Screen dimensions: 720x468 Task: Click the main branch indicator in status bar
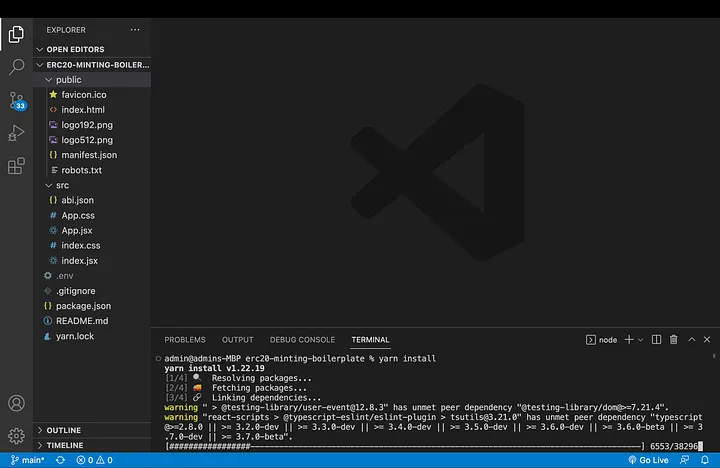pyautogui.click(x=26, y=460)
